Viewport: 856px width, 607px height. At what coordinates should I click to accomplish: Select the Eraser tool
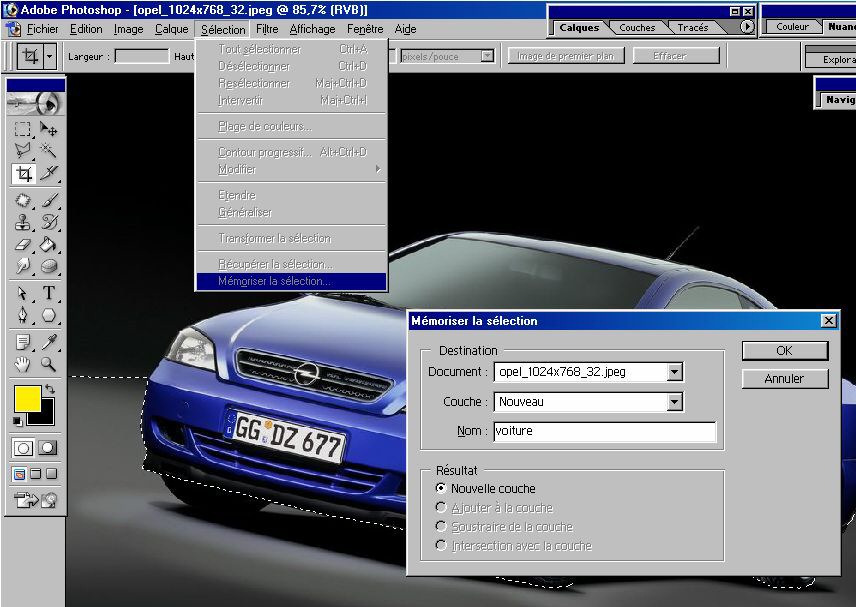click(23, 244)
